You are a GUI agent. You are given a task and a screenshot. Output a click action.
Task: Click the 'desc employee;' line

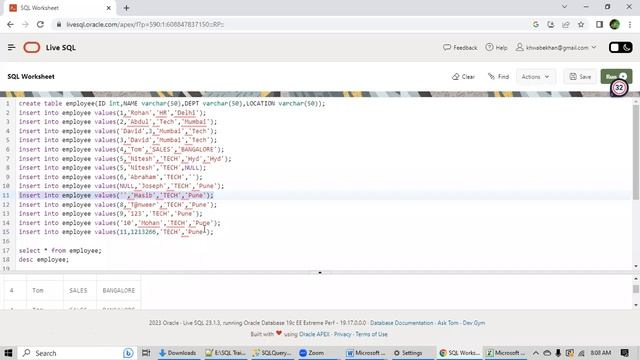click(x=44, y=260)
